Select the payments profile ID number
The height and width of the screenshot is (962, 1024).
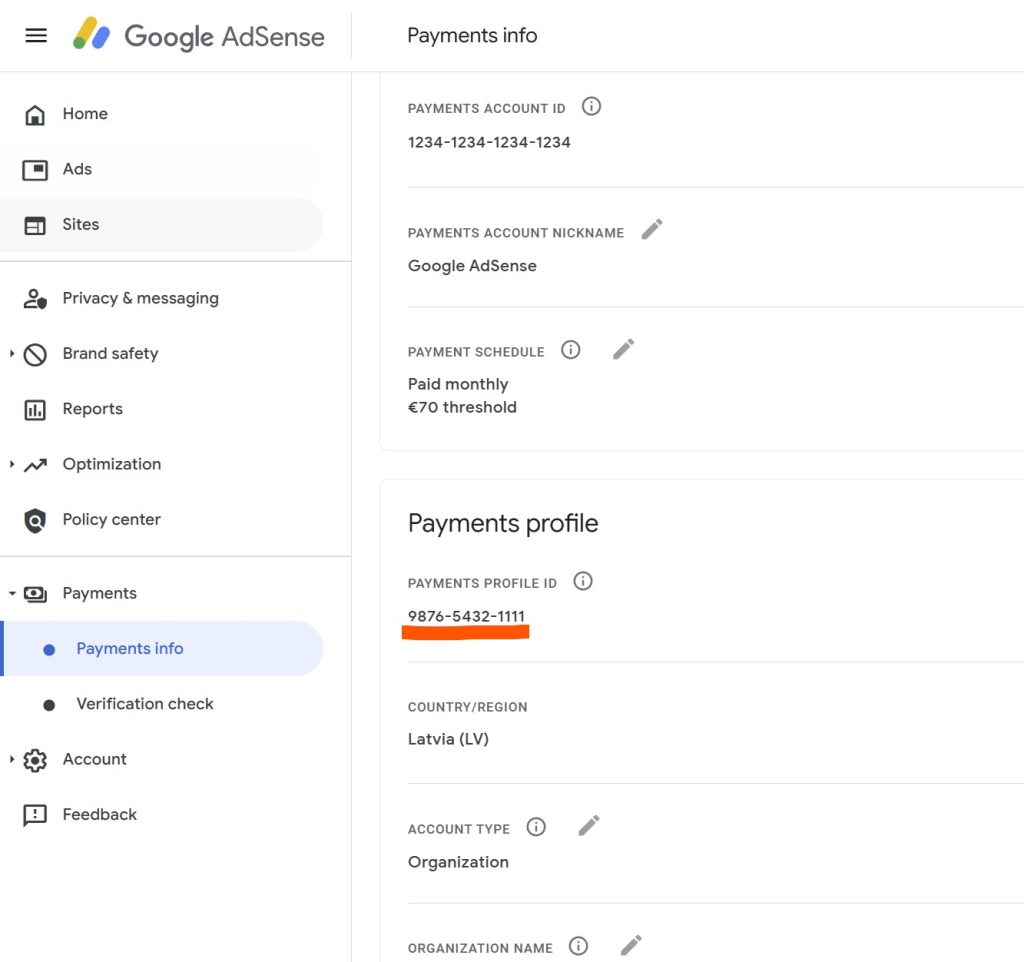click(466, 616)
